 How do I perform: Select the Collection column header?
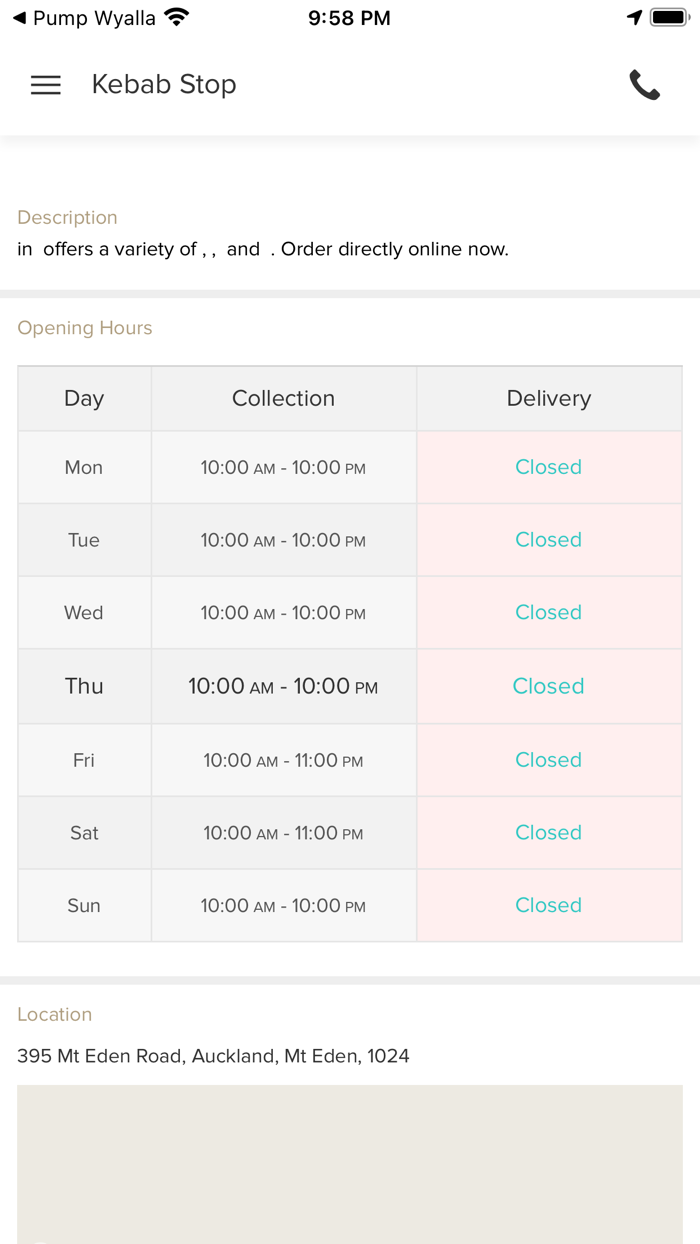(x=283, y=398)
